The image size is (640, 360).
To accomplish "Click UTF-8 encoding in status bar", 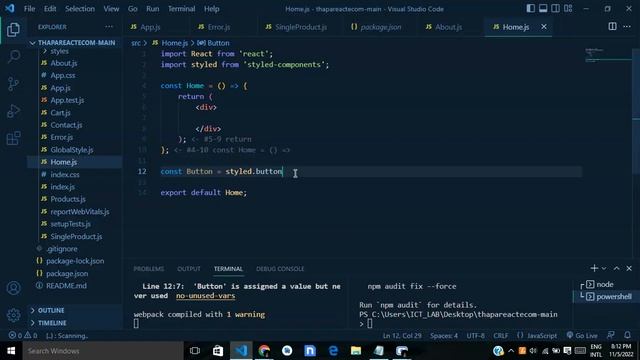I will click(x=476, y=336).
